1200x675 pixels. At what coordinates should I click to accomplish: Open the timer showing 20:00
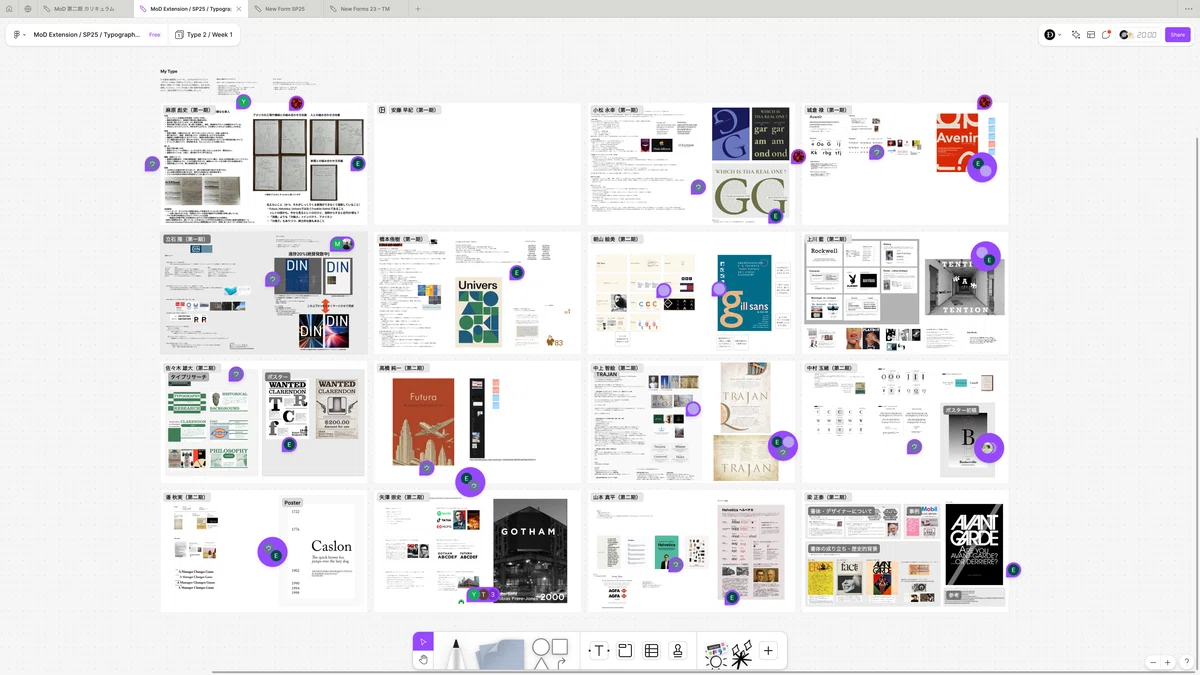click(1139, 34)
